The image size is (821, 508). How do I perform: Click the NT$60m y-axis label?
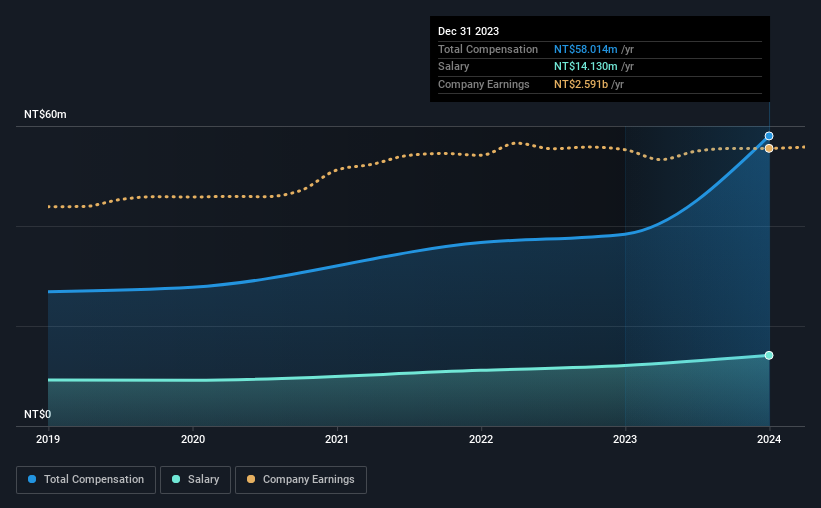tap(45, 114)
